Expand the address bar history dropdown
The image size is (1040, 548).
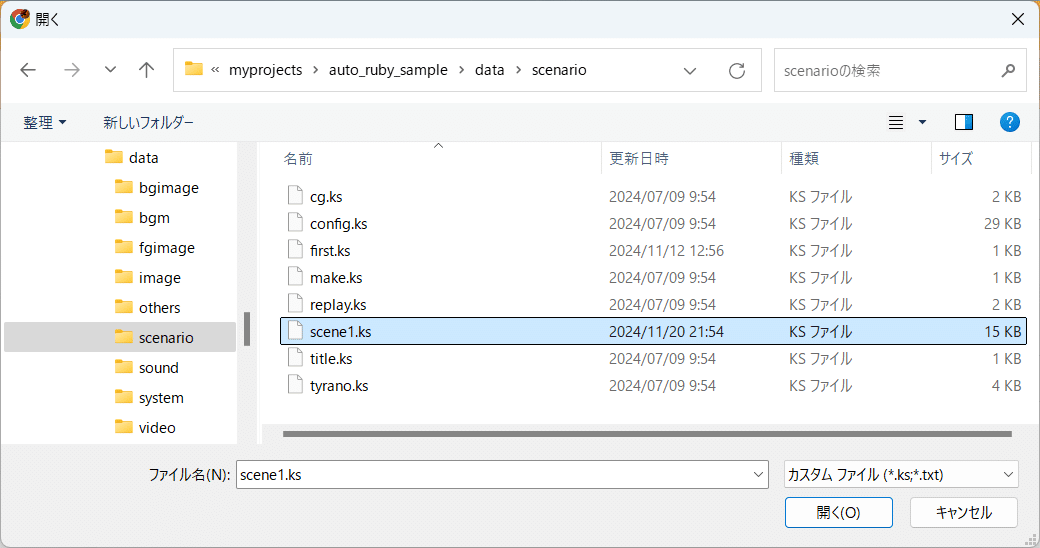690,70
